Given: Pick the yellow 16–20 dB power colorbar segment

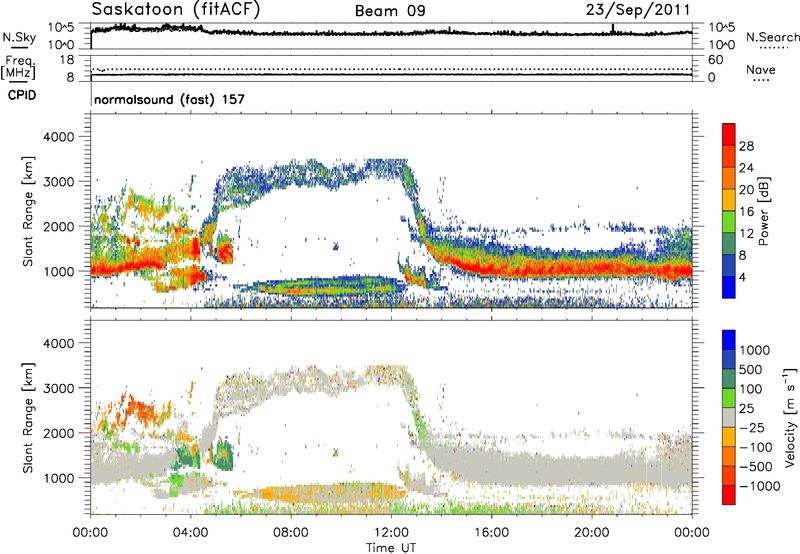Looking at the screenshot, I should pos(729,201).
